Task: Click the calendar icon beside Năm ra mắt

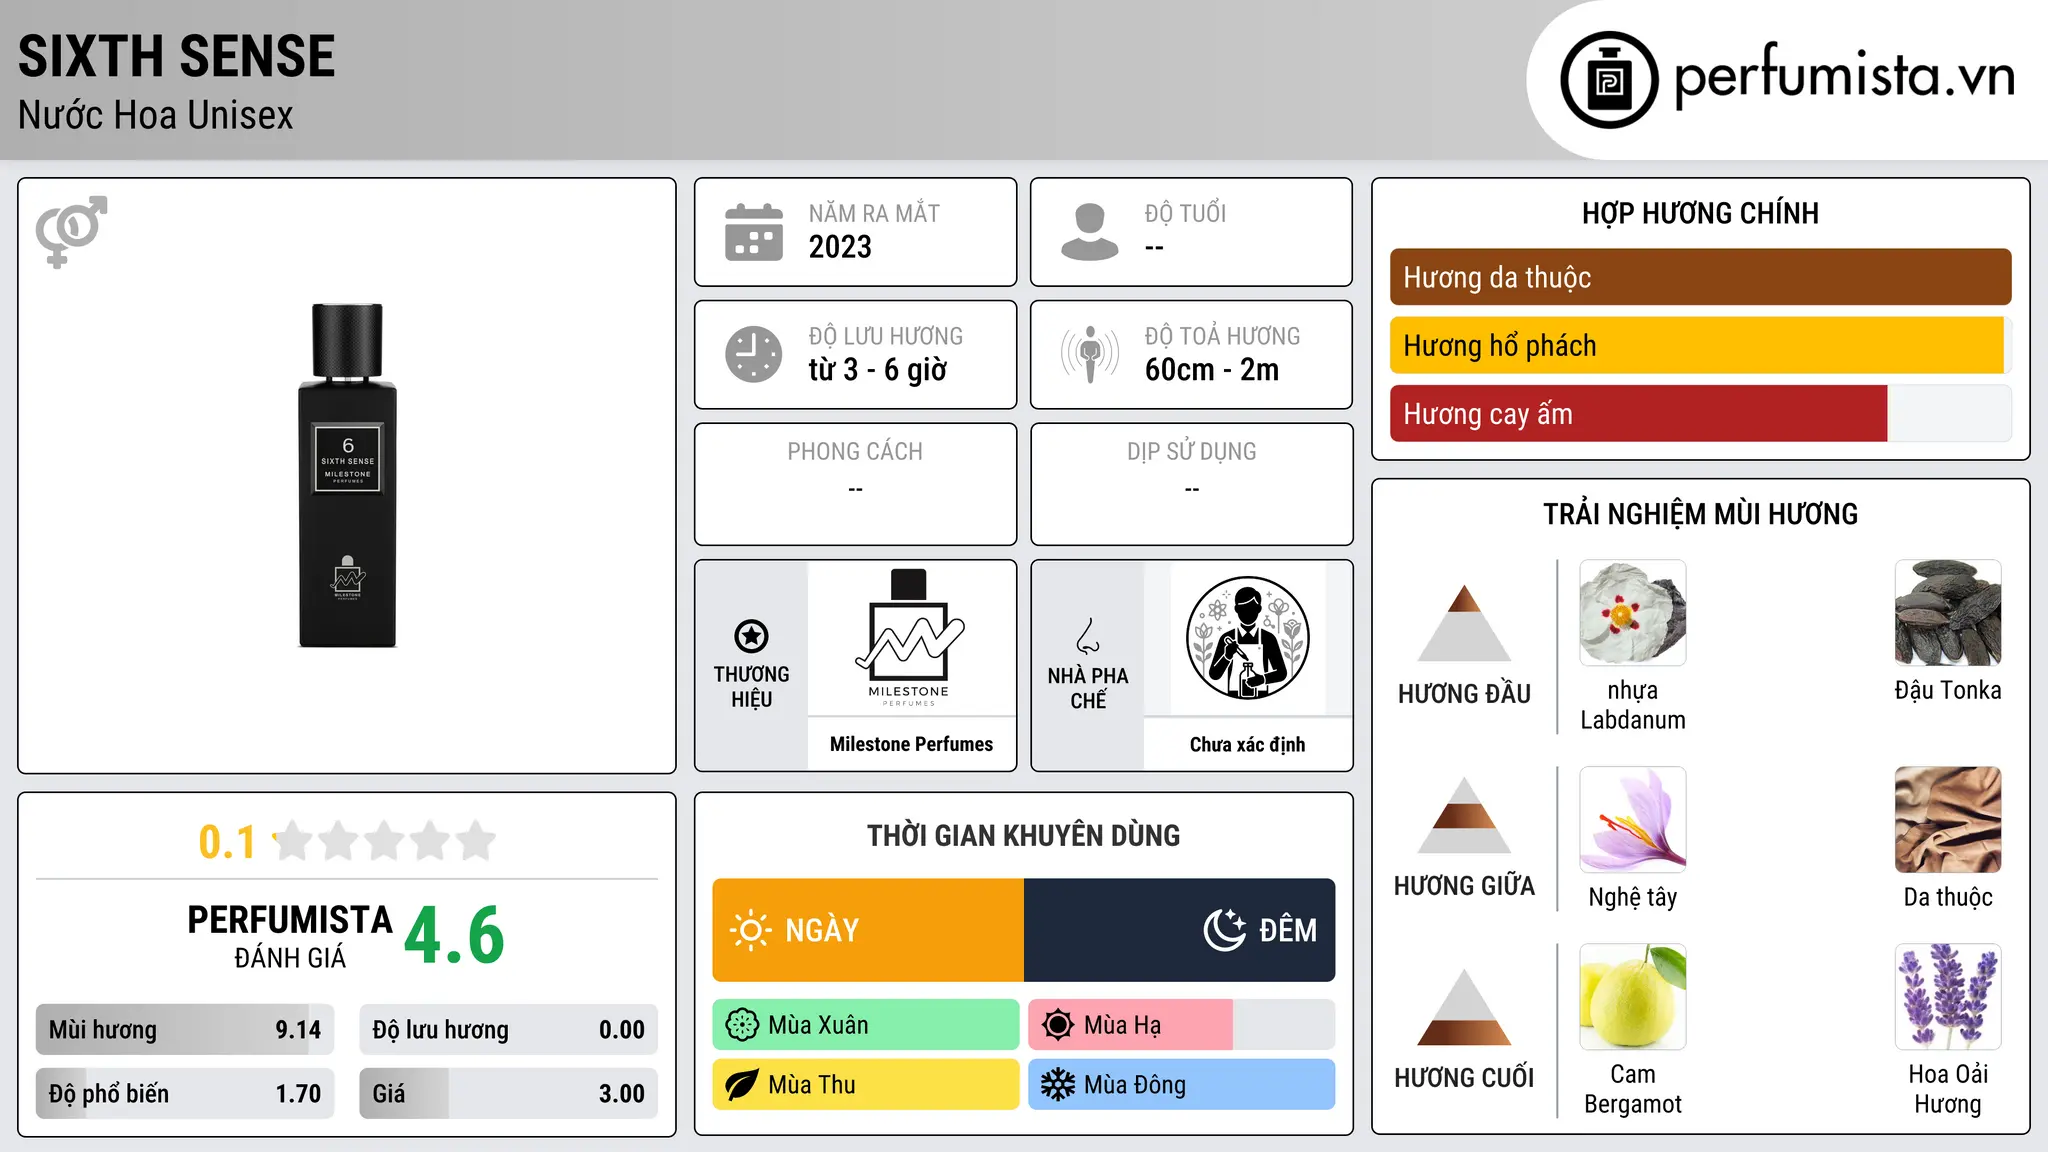Action: pyautogui.click(x=754, y=232)
